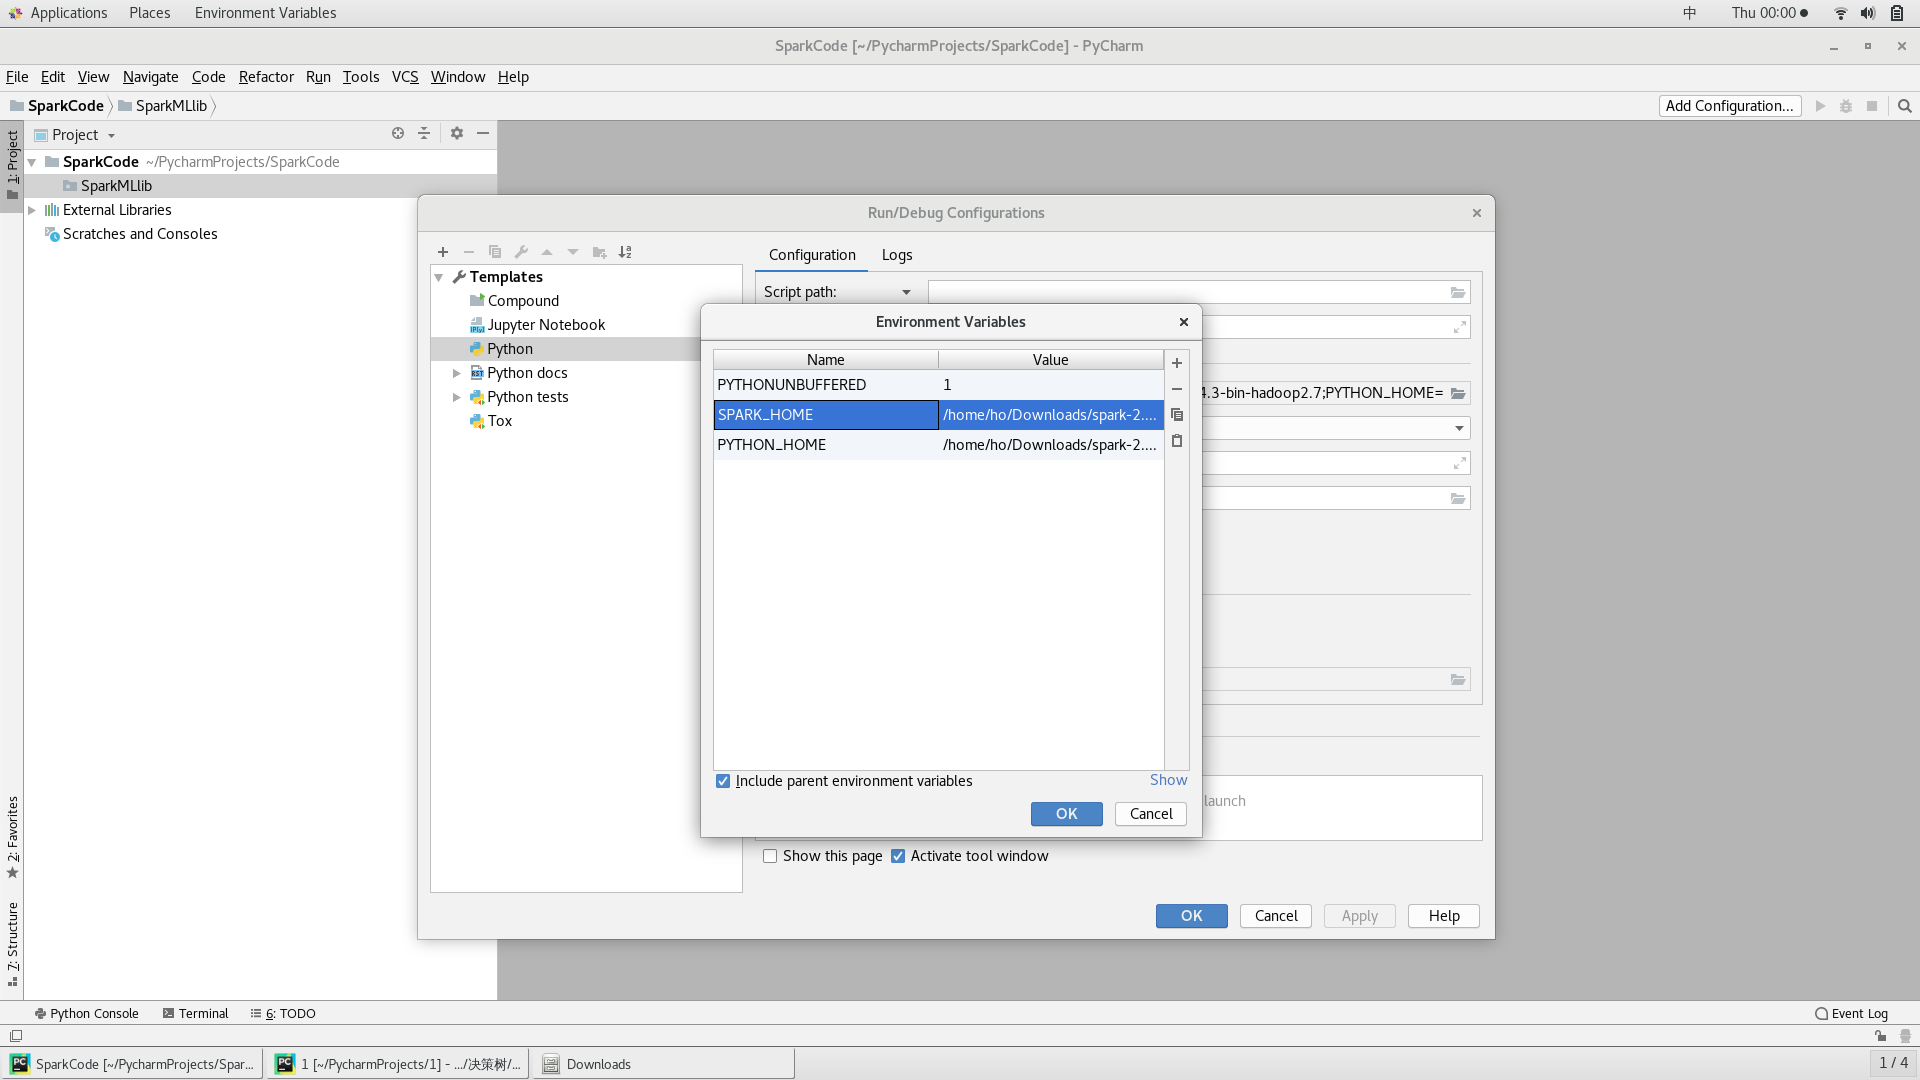The height and width of the screenshot is (1080, 1920).
Task: Click paste icon in Environment Variables dialog
Action: coord(1177,441)
